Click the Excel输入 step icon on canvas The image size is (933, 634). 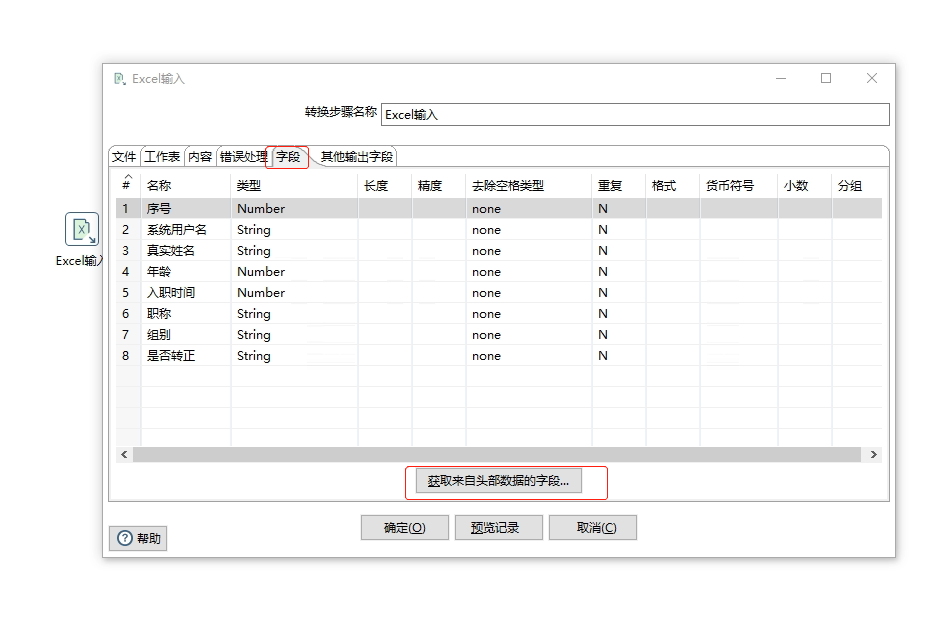tap(82, 229)
